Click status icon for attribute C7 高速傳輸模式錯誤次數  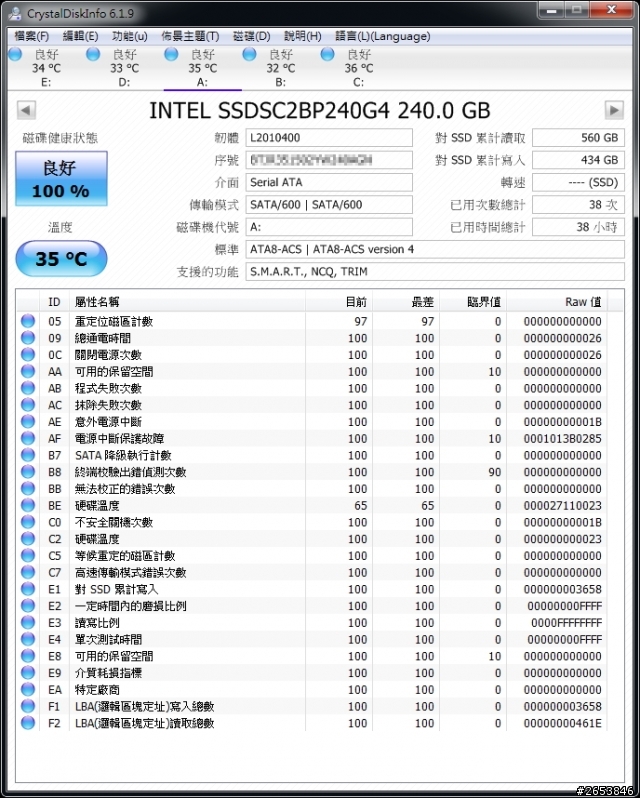point(28,572)
